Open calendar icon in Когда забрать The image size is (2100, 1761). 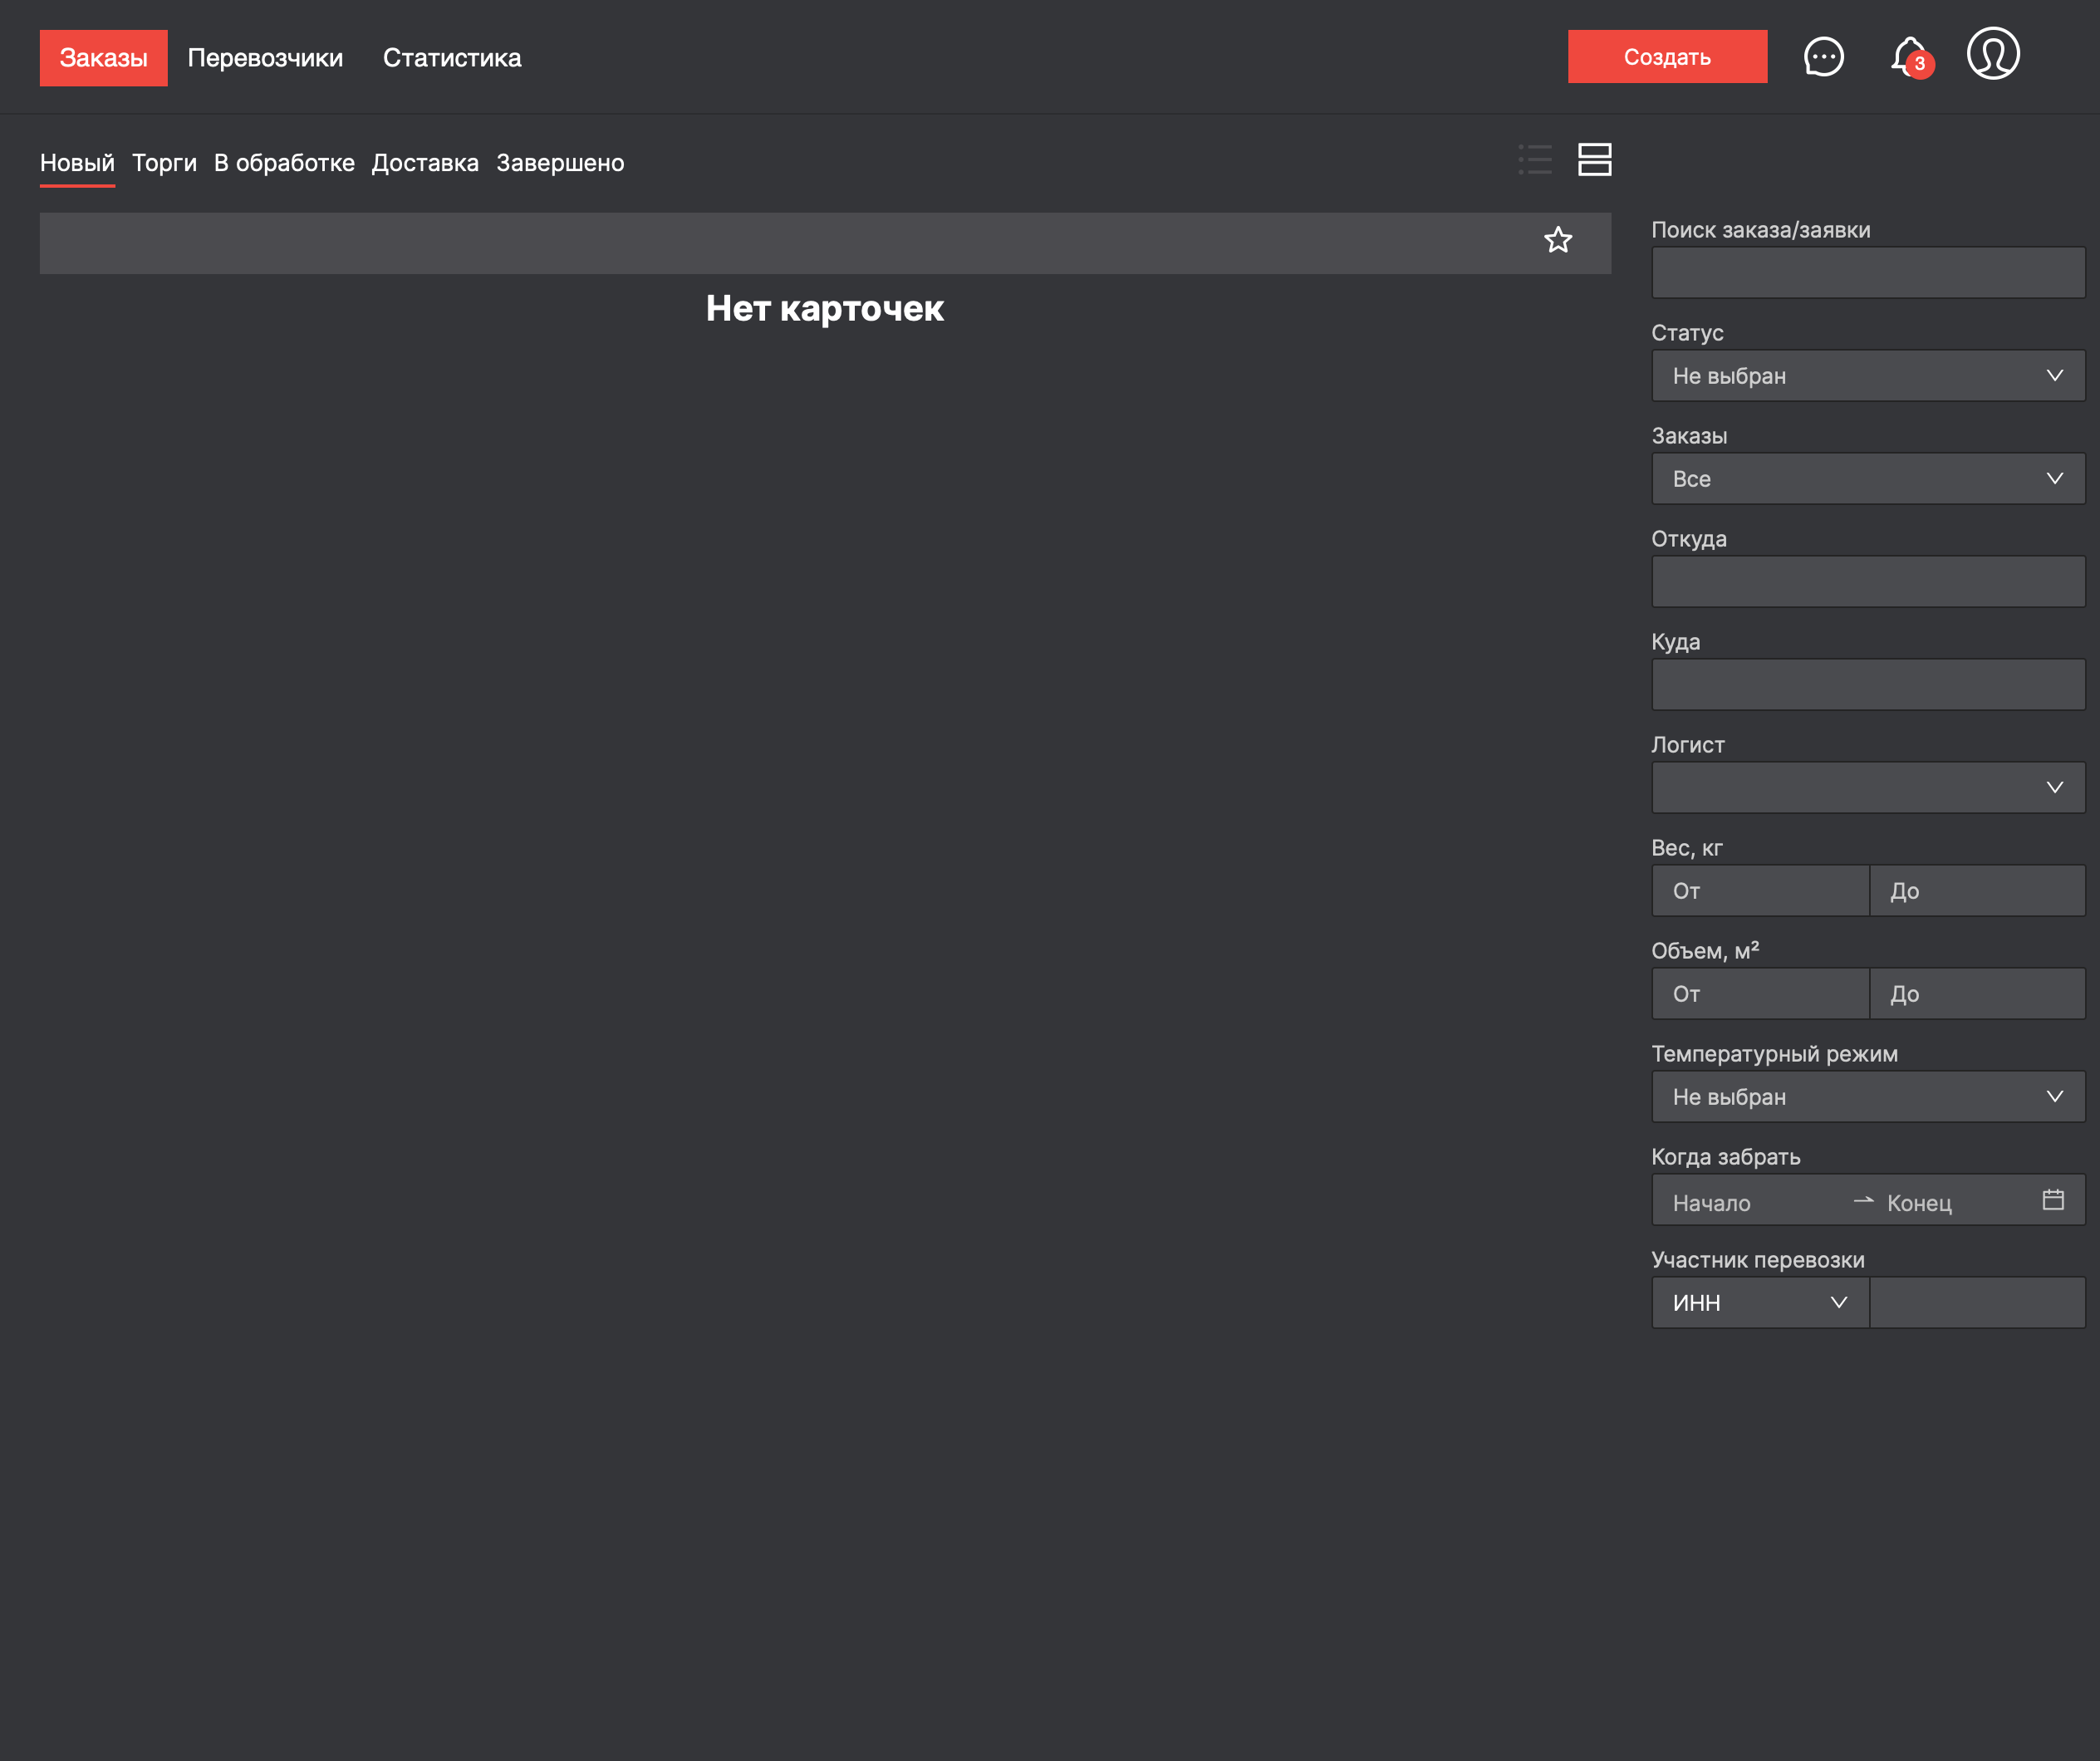tap(2052, 1200)
